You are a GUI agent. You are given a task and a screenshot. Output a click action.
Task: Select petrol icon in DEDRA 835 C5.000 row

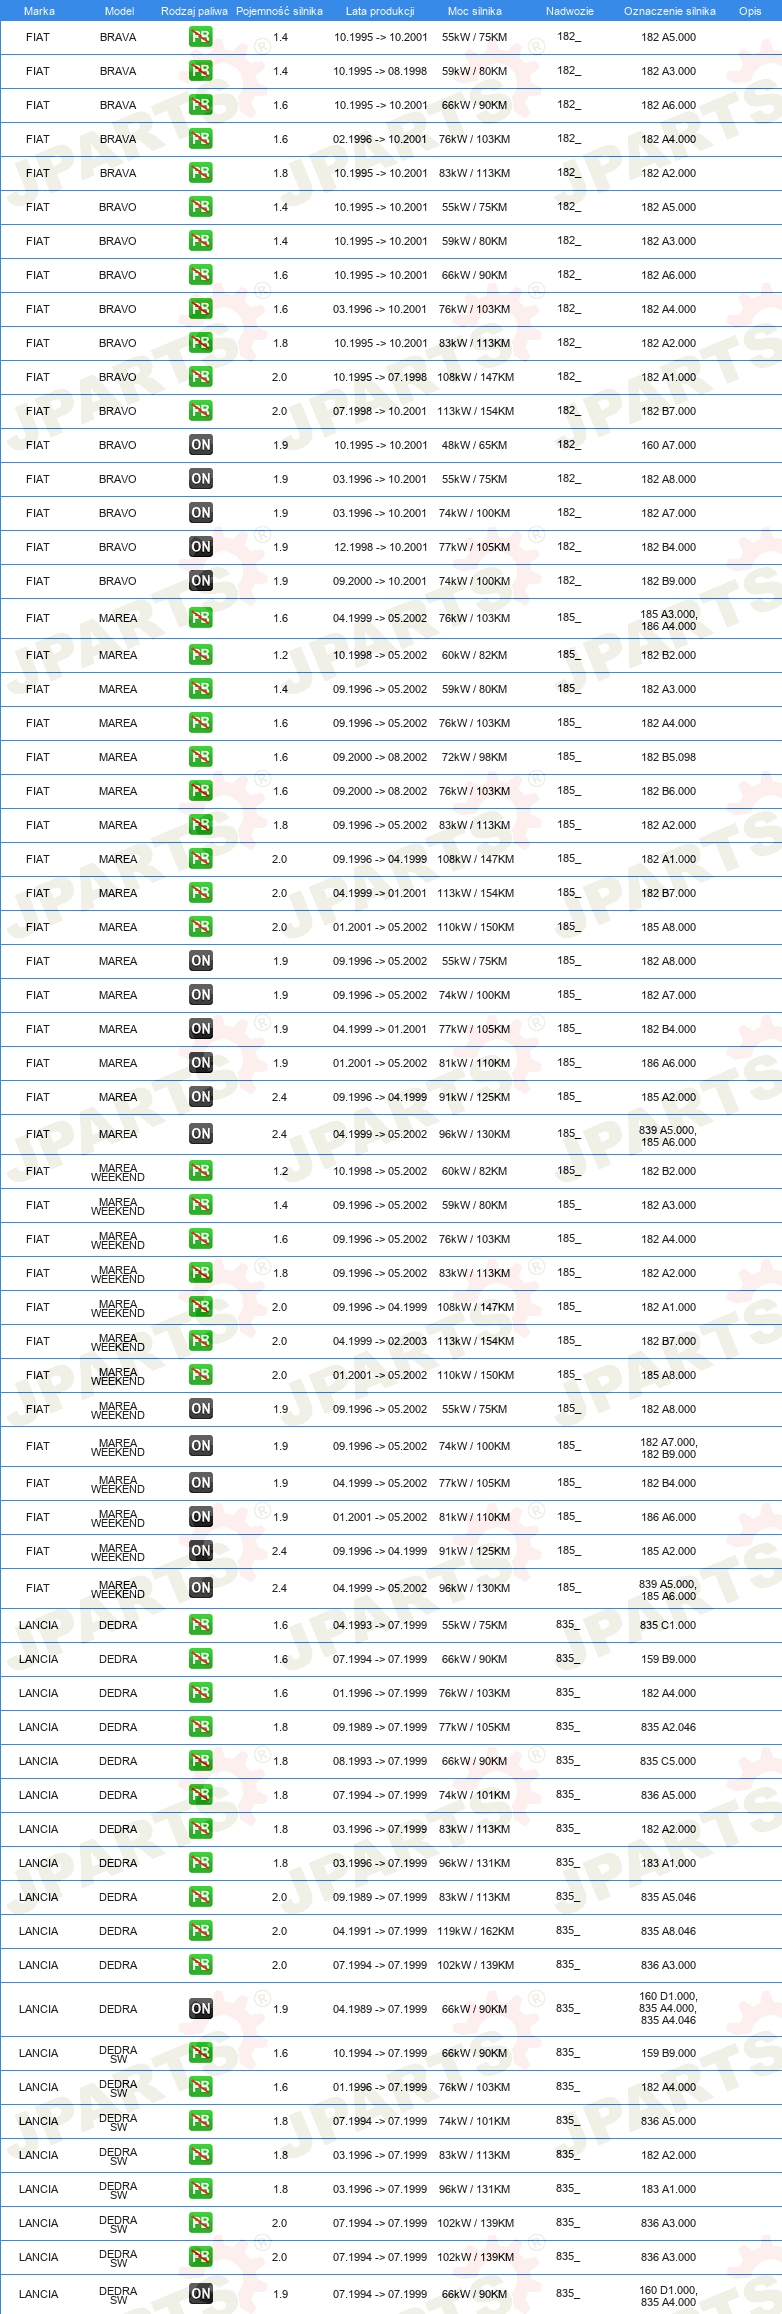coord(201,1761)
